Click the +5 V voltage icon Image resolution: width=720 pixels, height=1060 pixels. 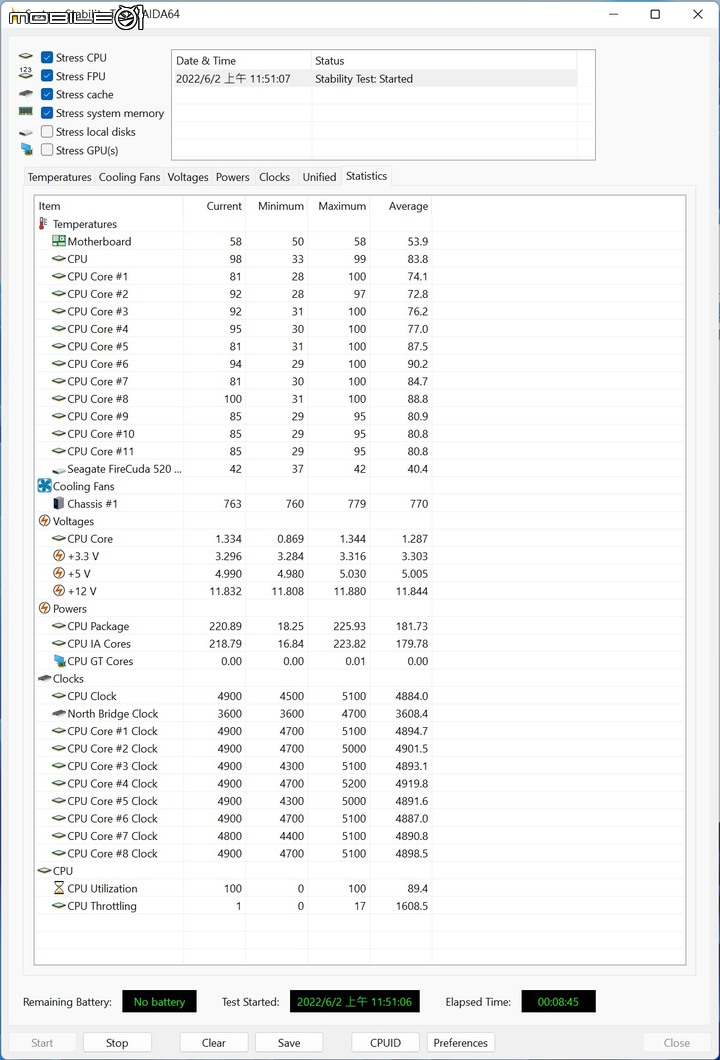point(59,573)
